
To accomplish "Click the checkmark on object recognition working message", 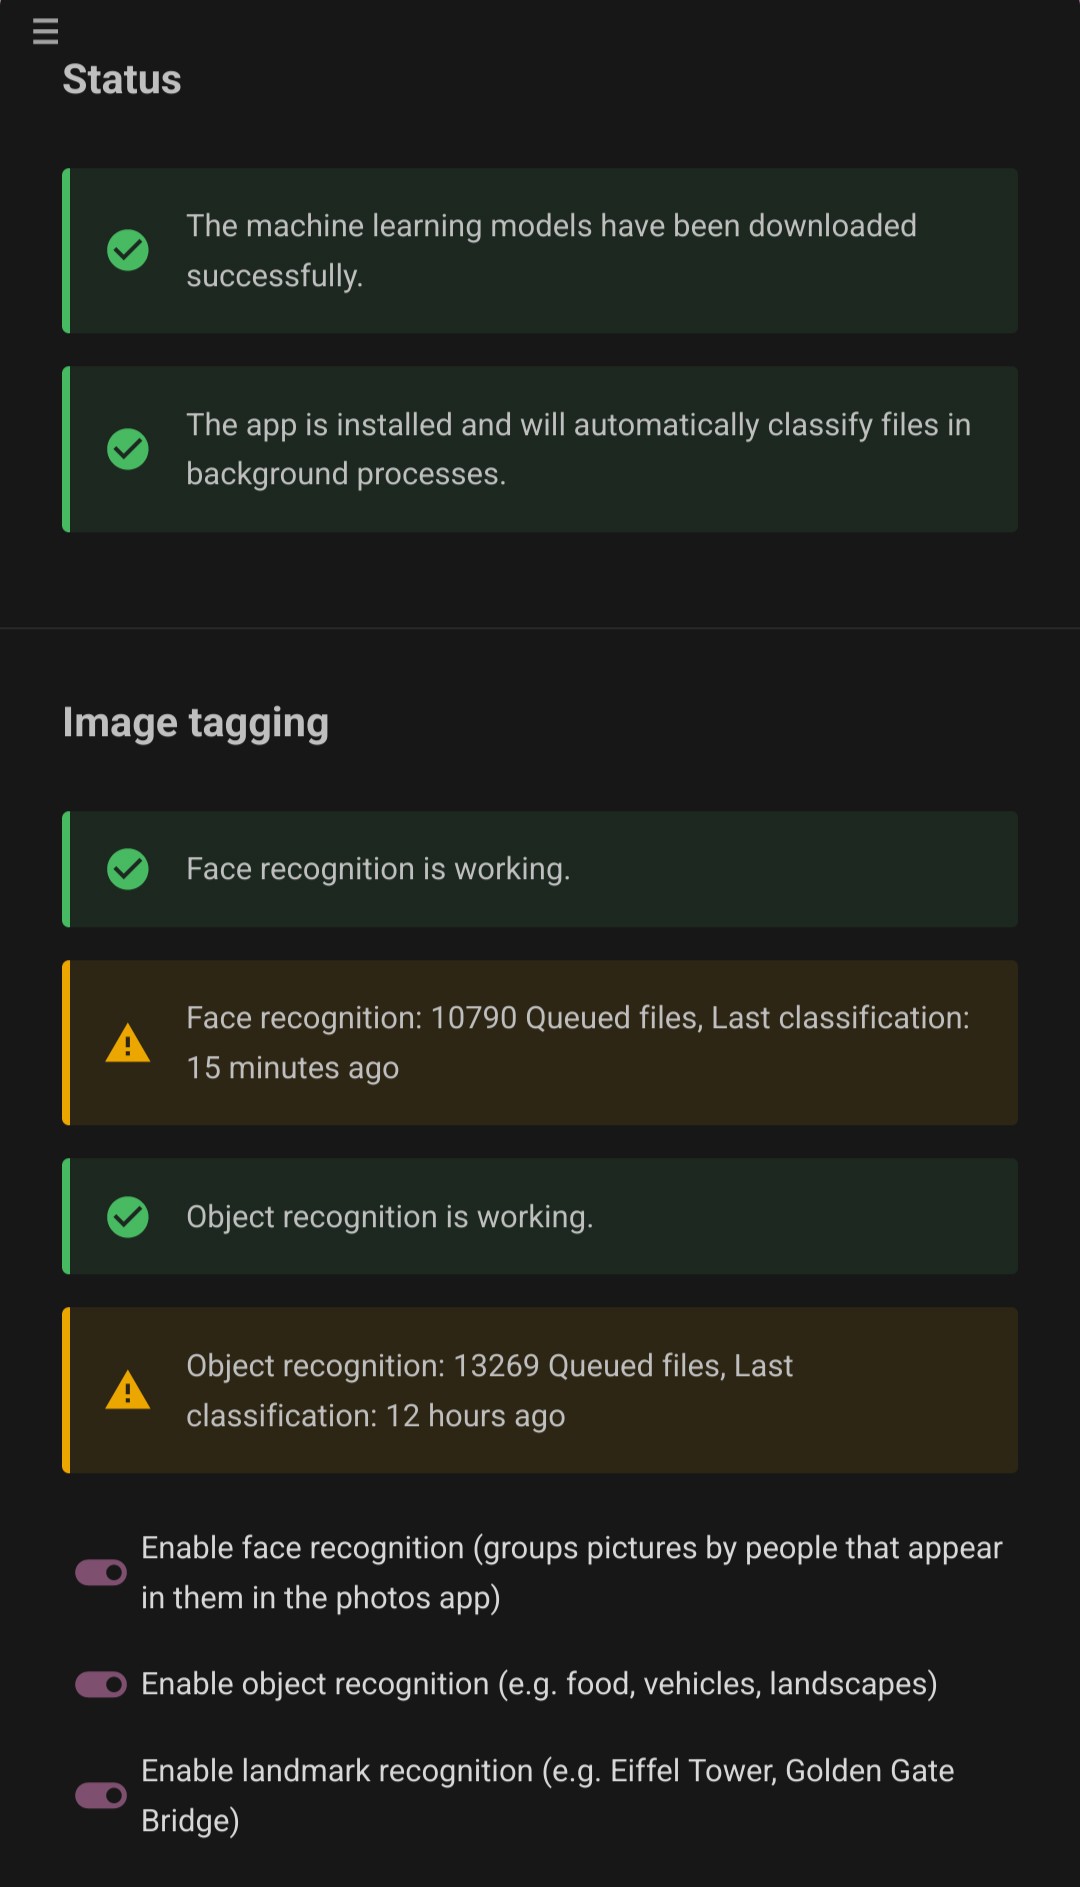I will click(x=126, y=1216).
